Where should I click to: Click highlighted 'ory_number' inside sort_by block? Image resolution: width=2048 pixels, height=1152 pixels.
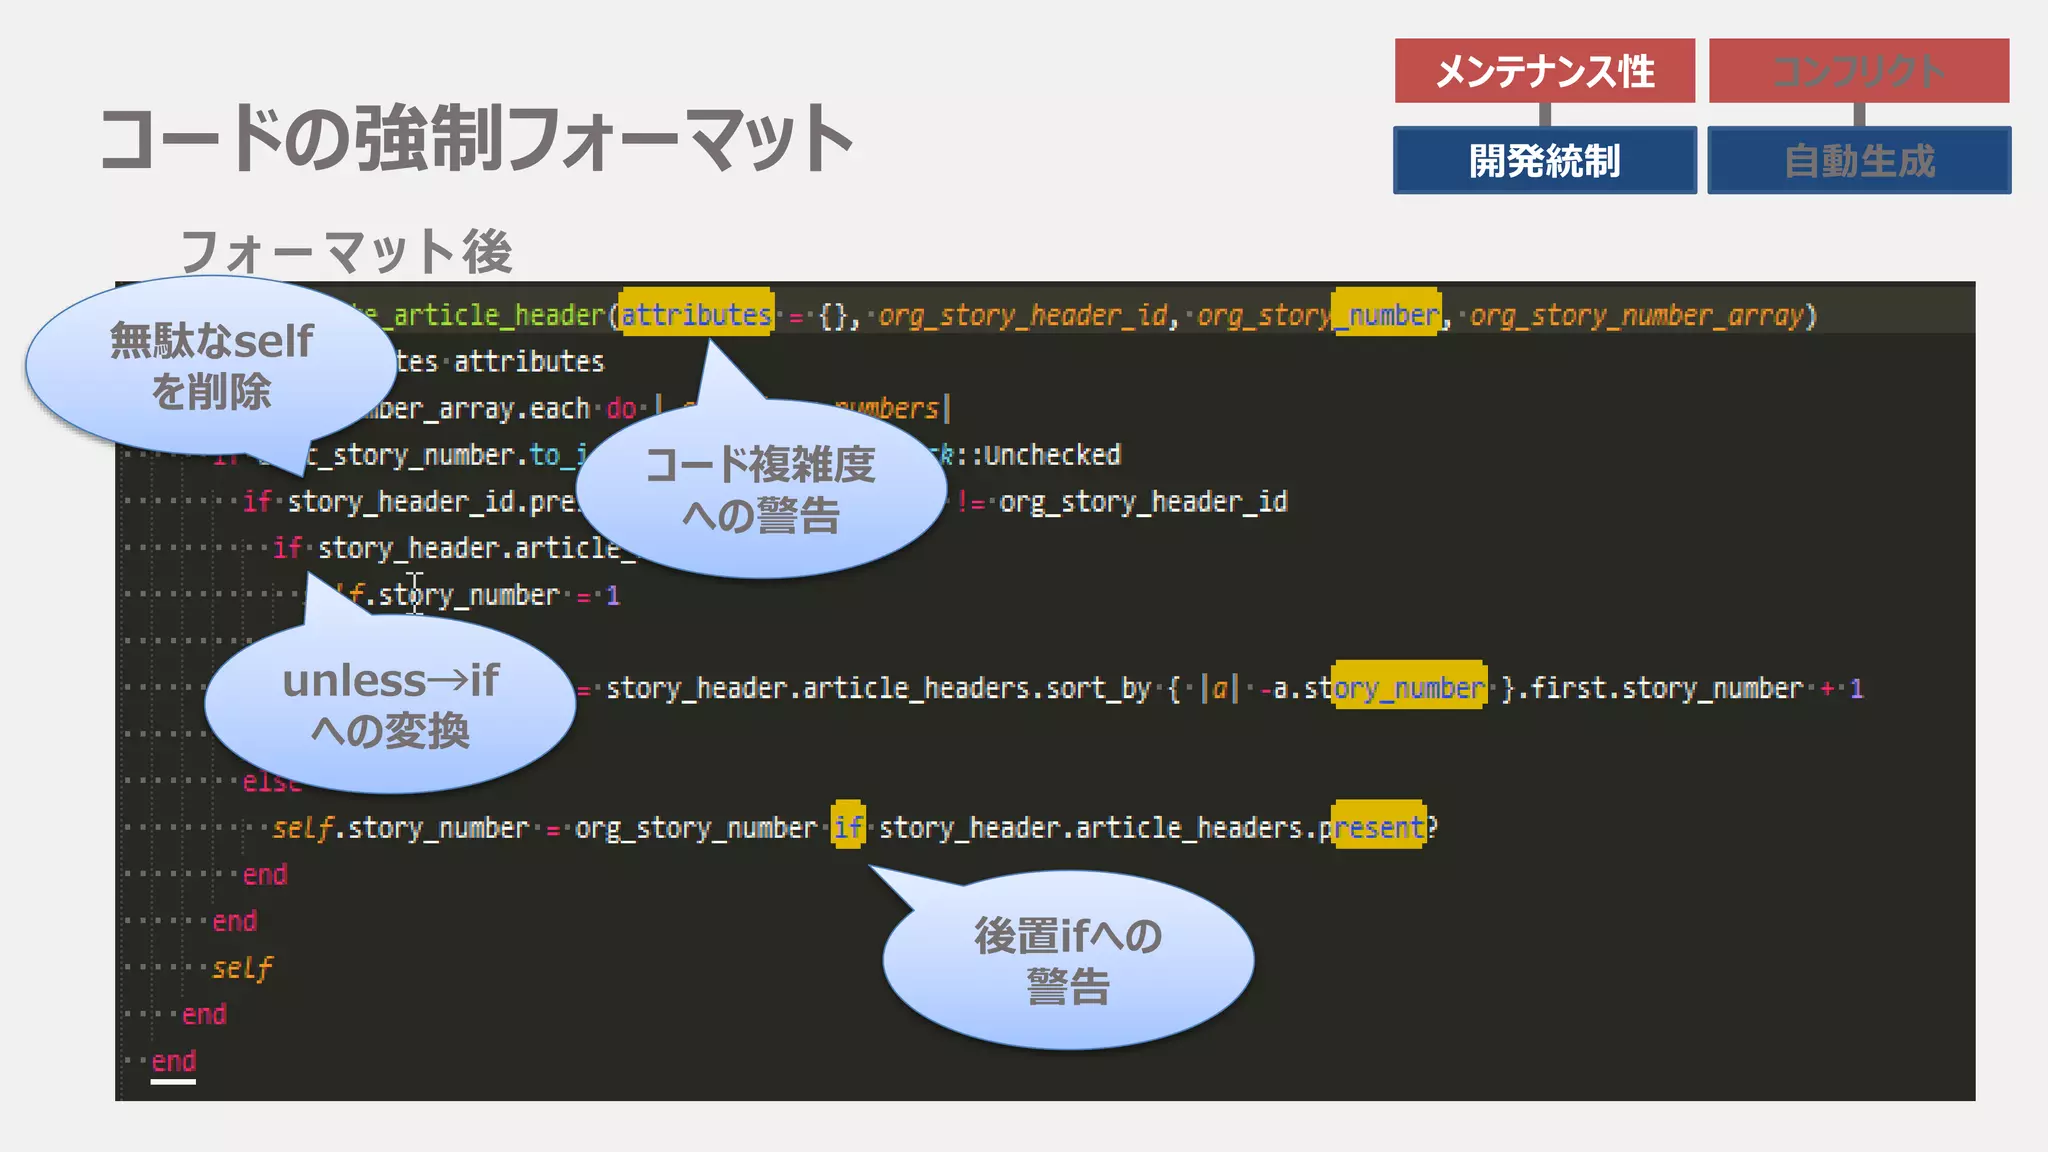coord(1410,687)
